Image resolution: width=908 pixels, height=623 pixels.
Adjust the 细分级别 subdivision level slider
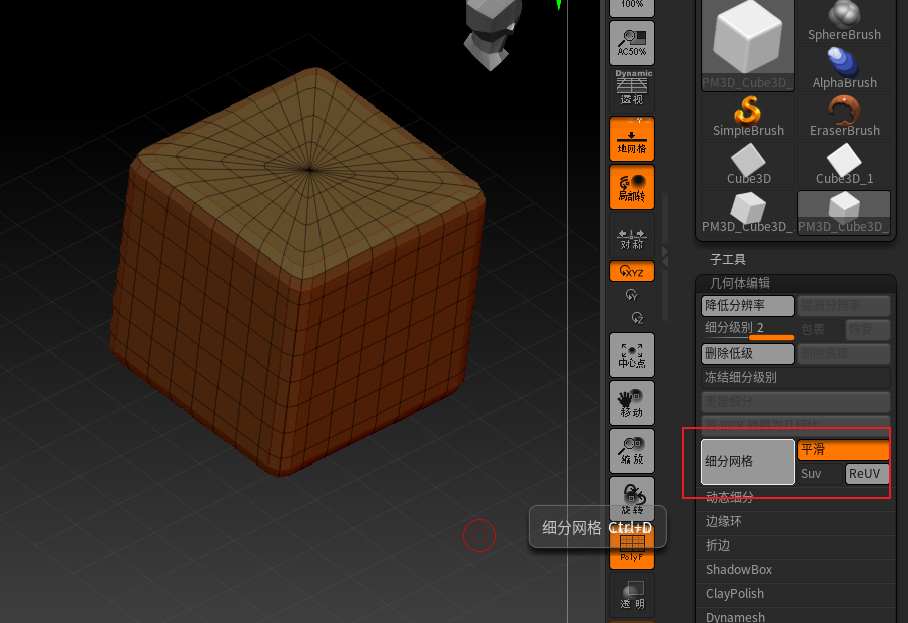[748, 329]
